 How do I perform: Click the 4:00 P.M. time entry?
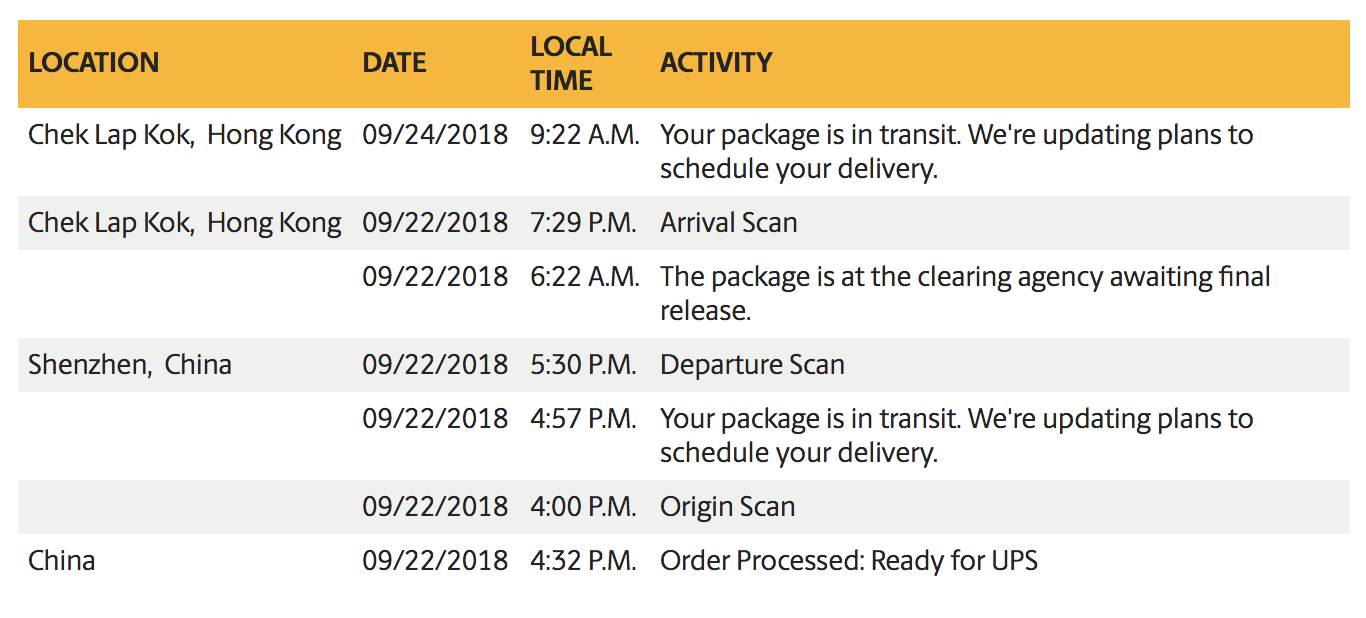(x=583, y=506)
